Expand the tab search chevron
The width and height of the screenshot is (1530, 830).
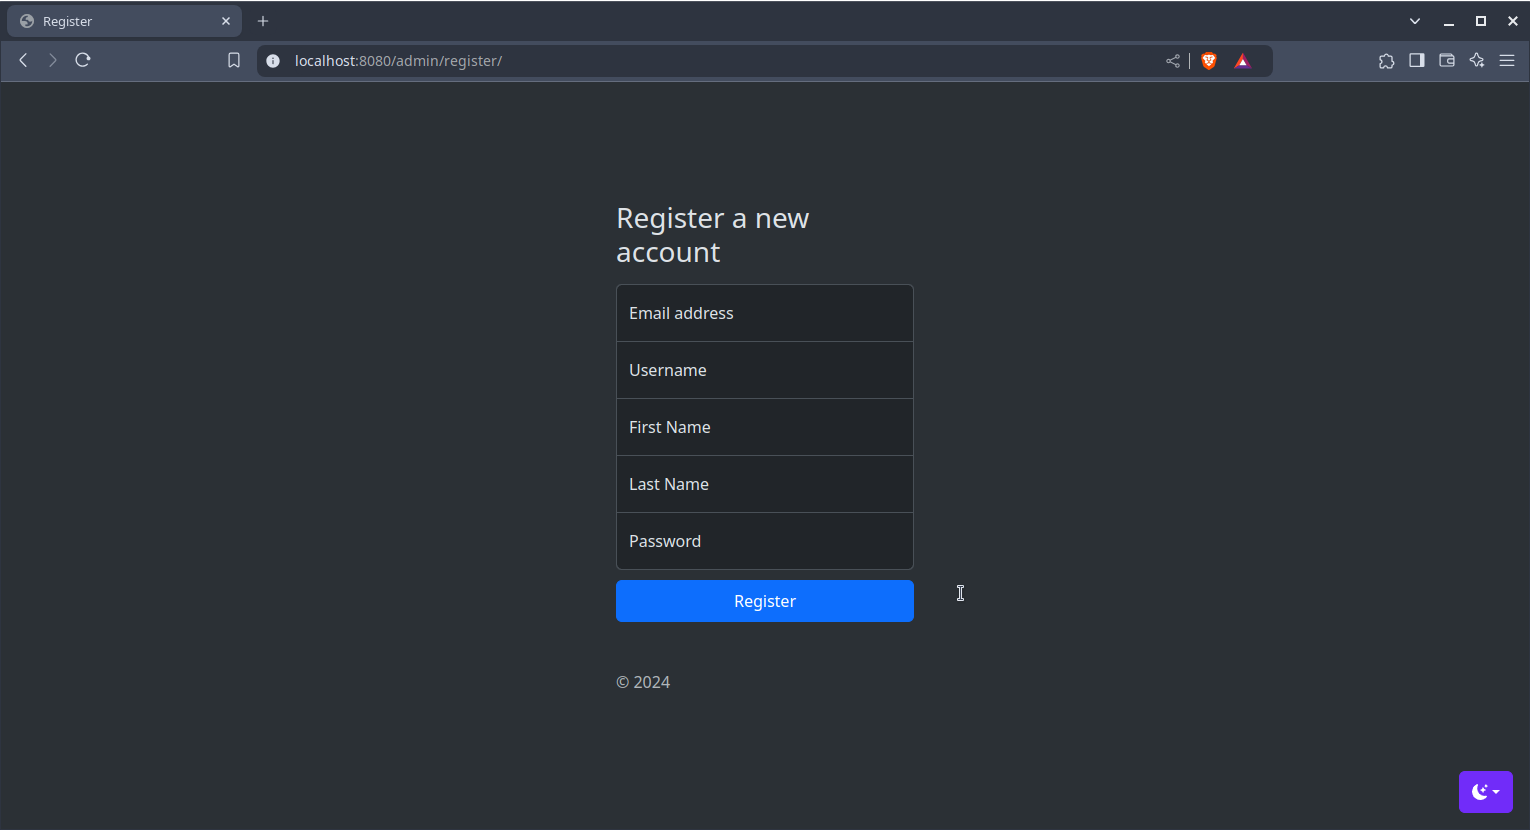(1414, 21)
